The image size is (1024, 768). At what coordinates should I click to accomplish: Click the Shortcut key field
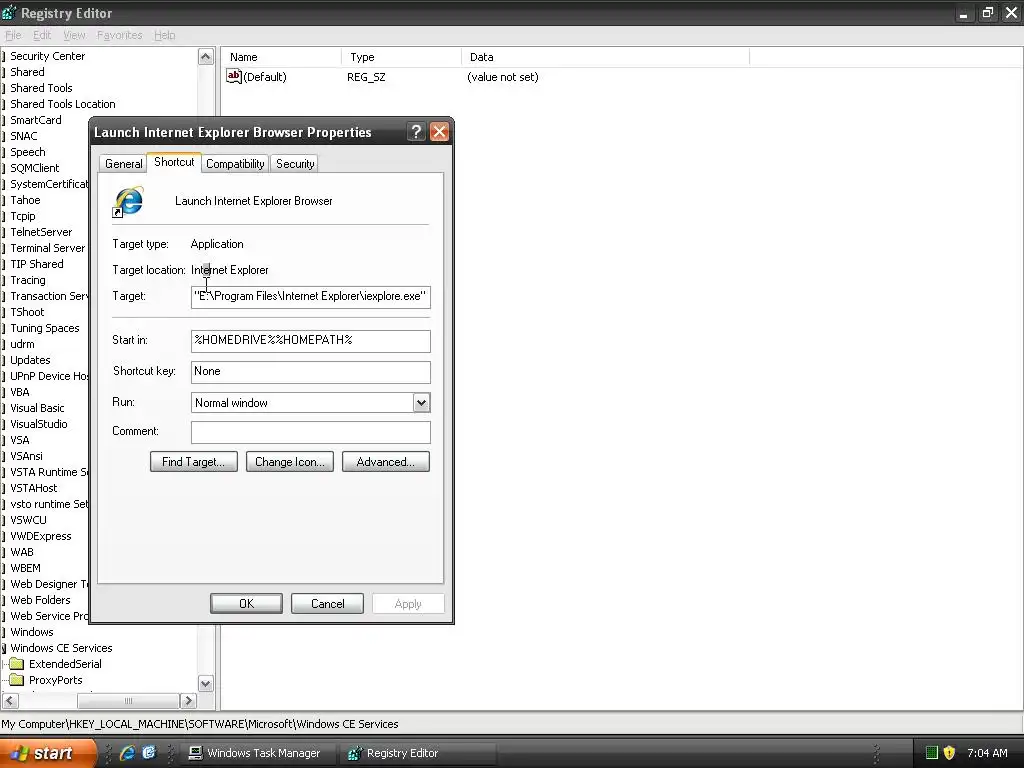tap(310, 372)
